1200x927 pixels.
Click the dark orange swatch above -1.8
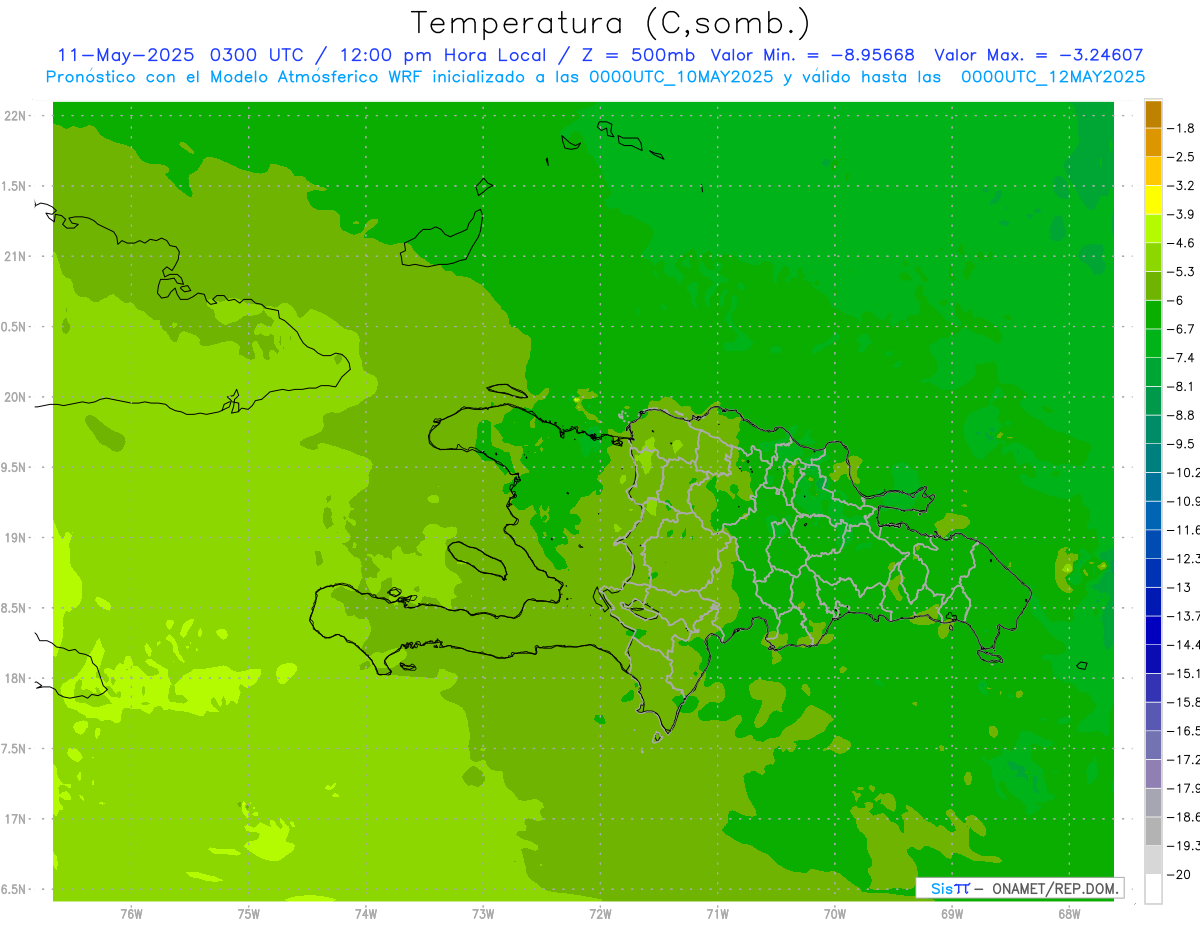tap(1153, 114)
